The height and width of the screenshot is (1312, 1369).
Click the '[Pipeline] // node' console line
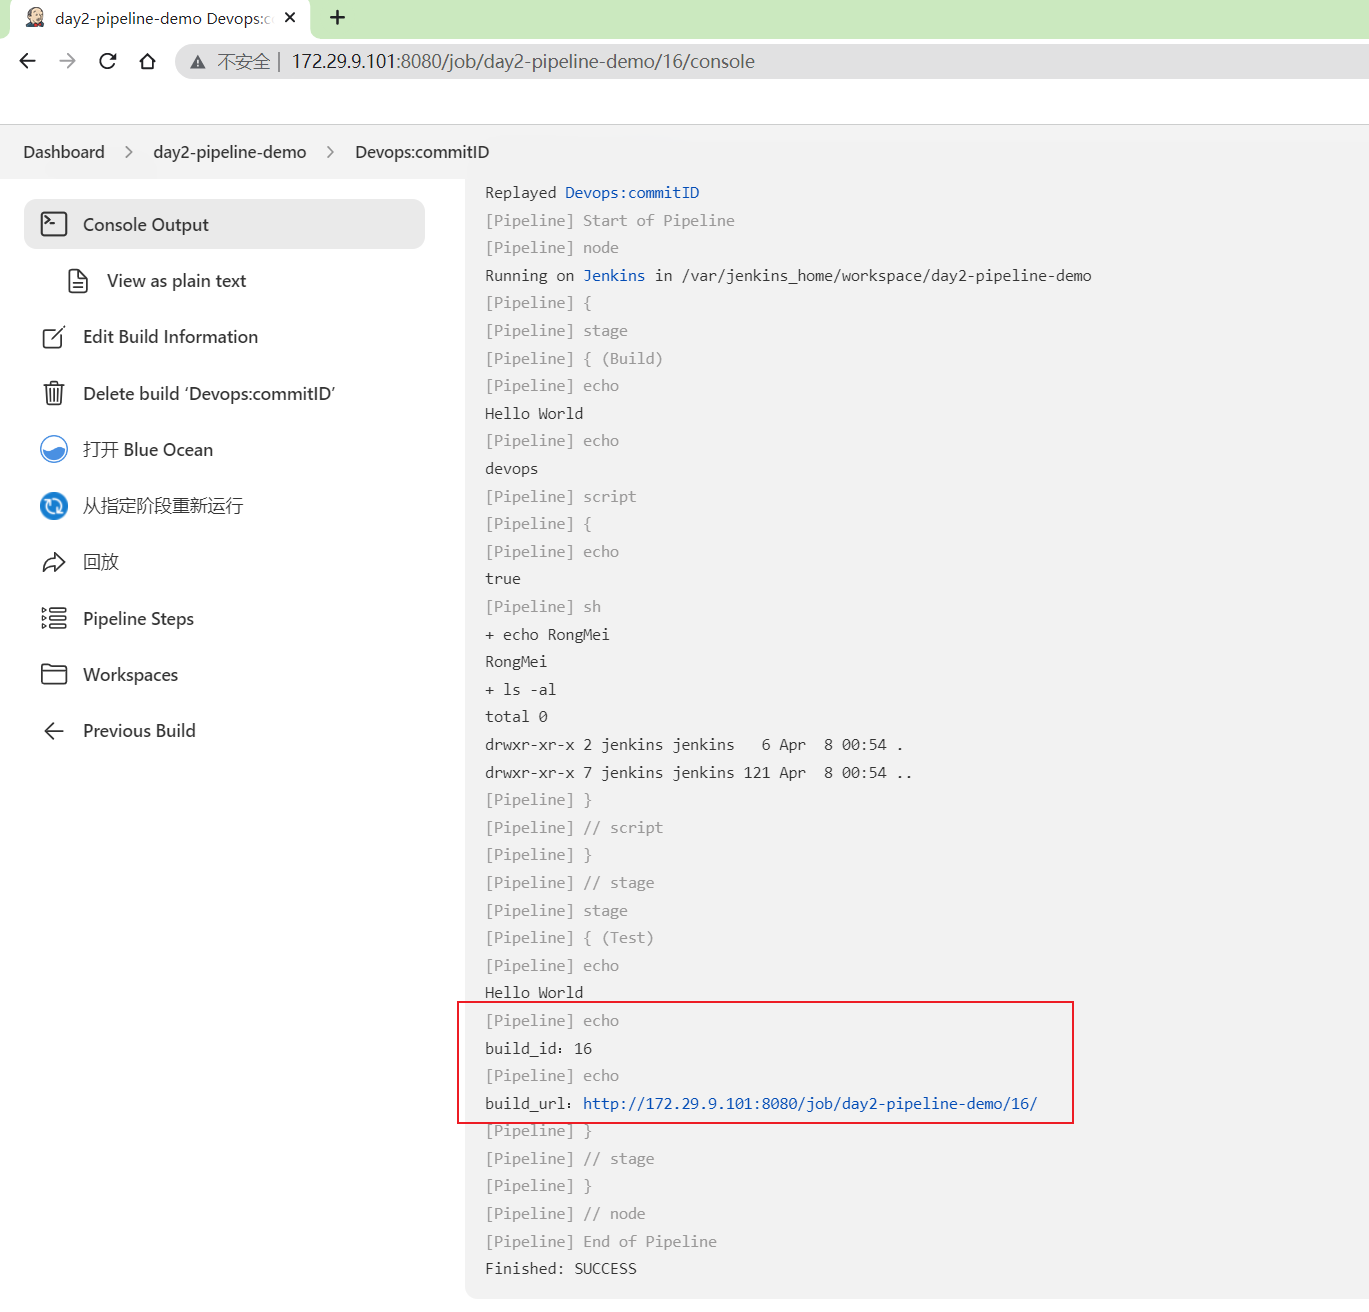coord(565,1214)
